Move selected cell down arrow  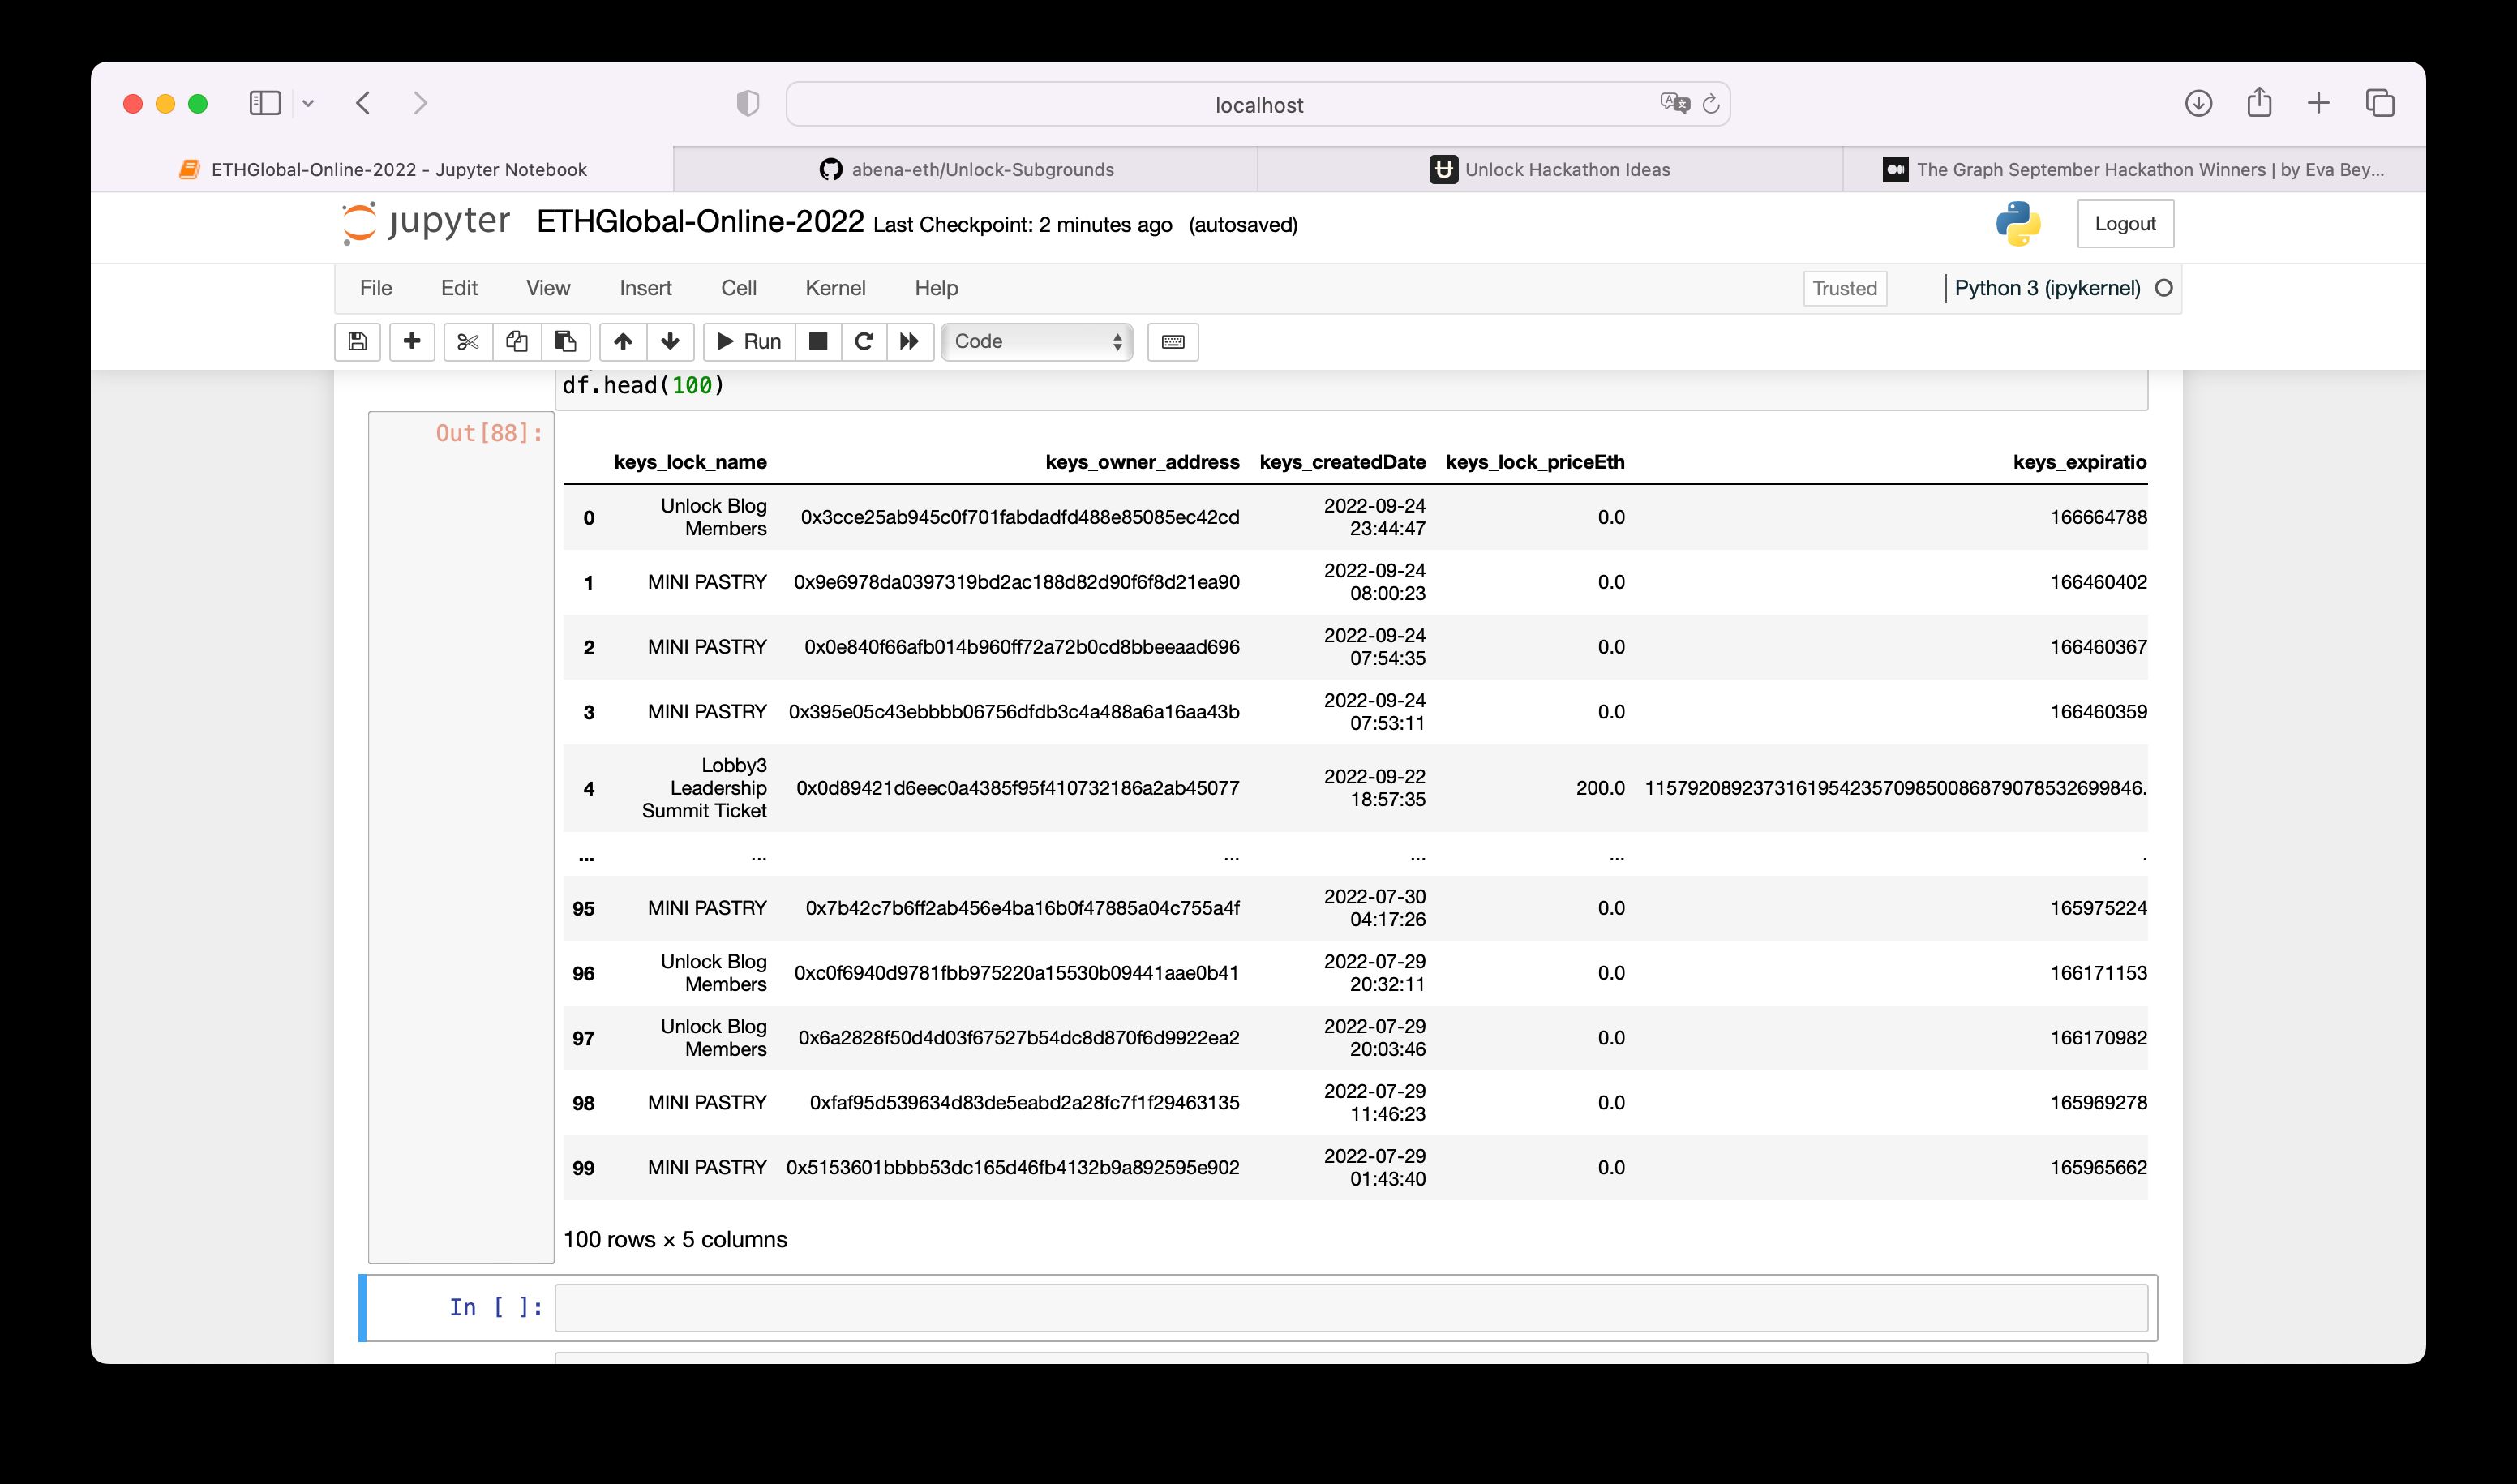670,342
